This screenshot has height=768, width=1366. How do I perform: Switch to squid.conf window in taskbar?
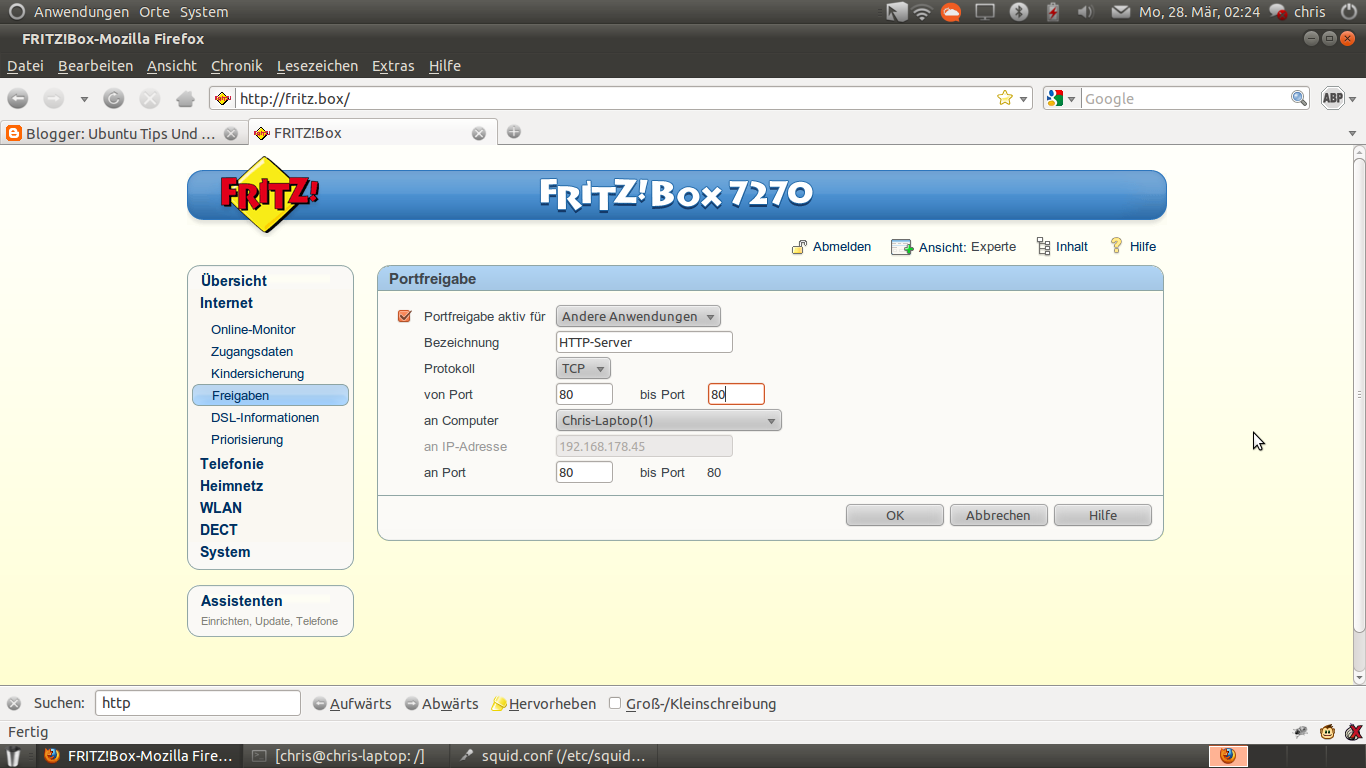[554, 756]
